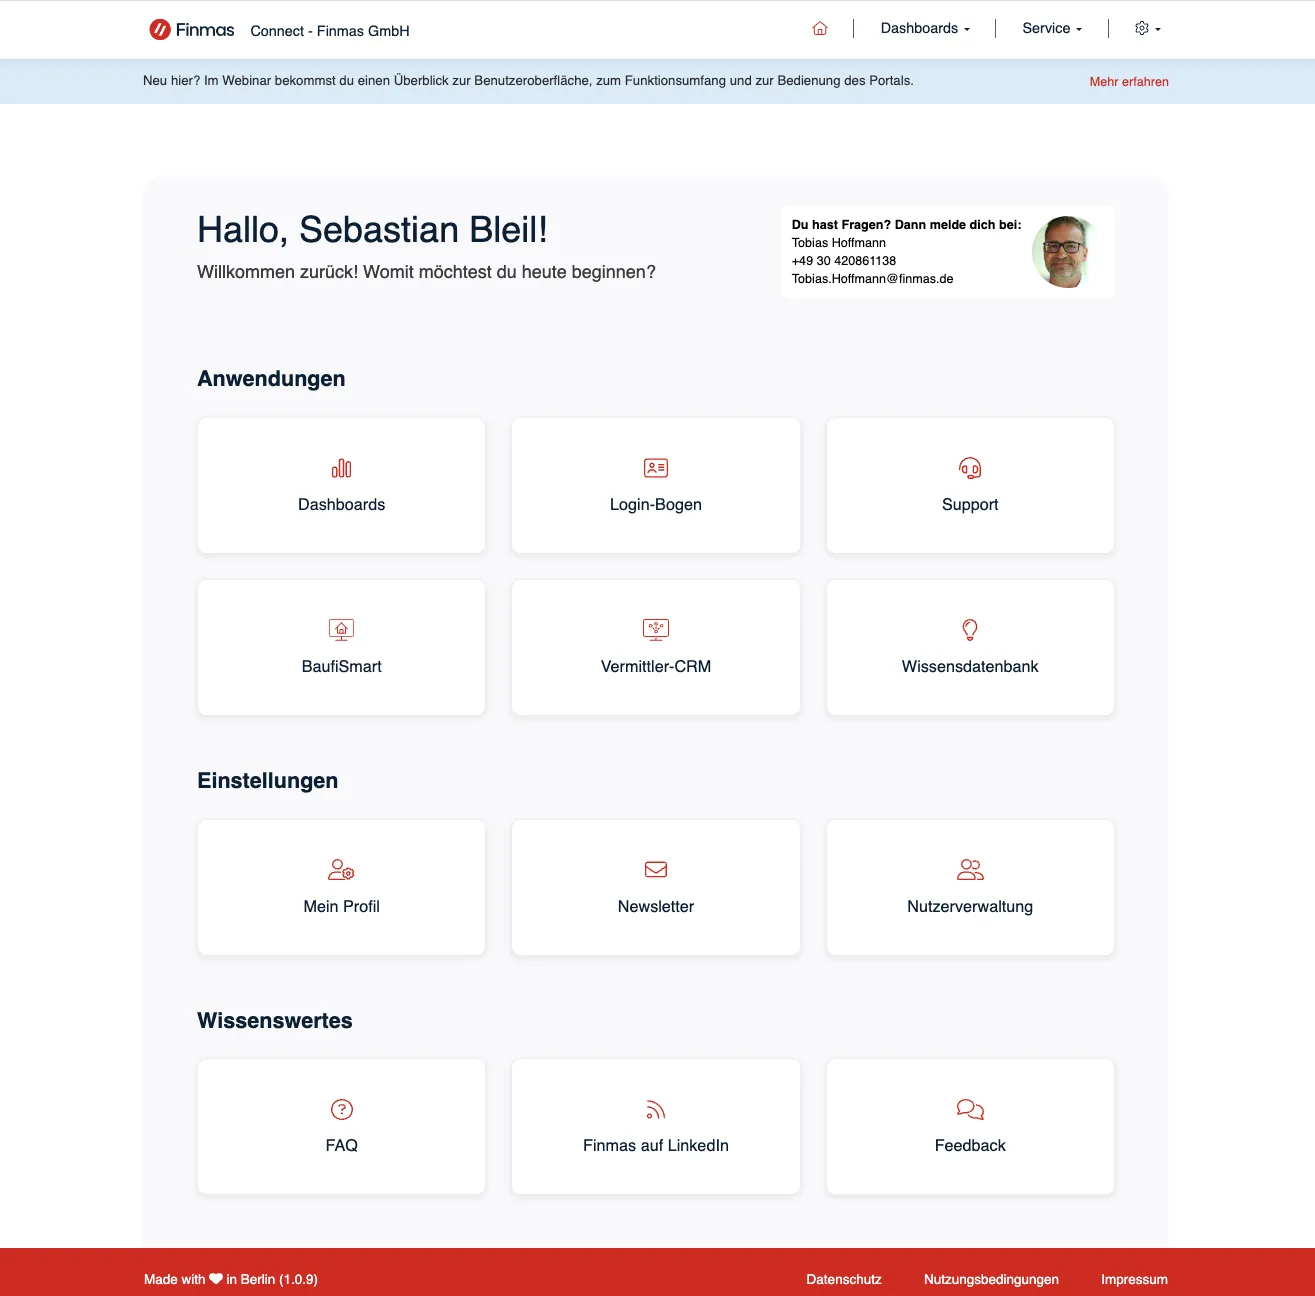The height and width of the screenshot is (1296, 1315).
Task: Expand the Service dropdown menu
Action: pos(1052,29)
